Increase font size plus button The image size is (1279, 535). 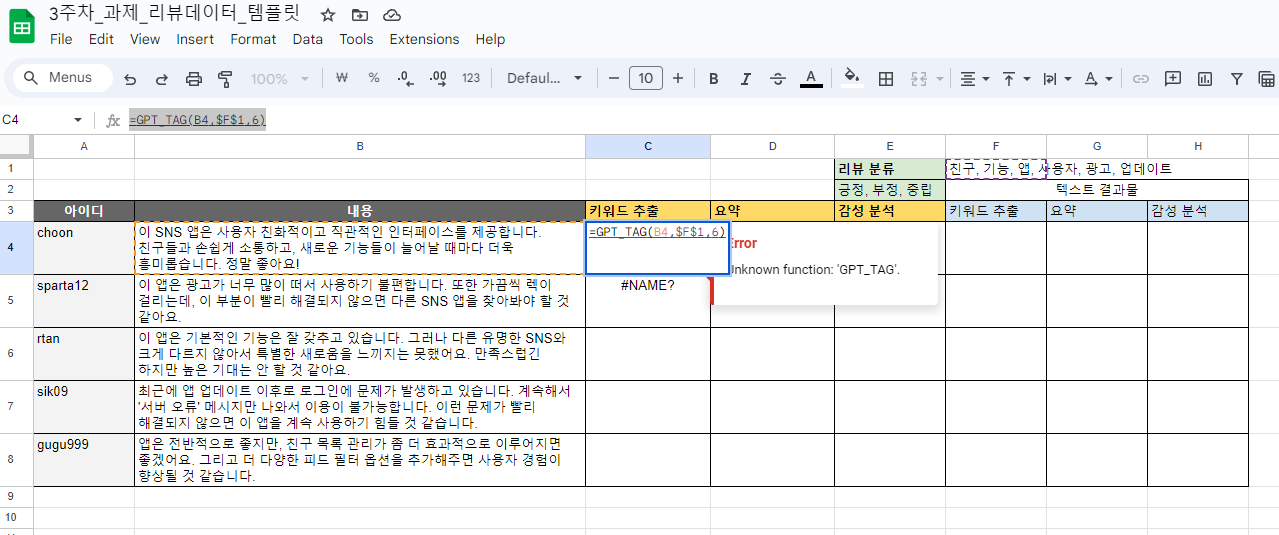pyautogui.click(x=678, y=78)
